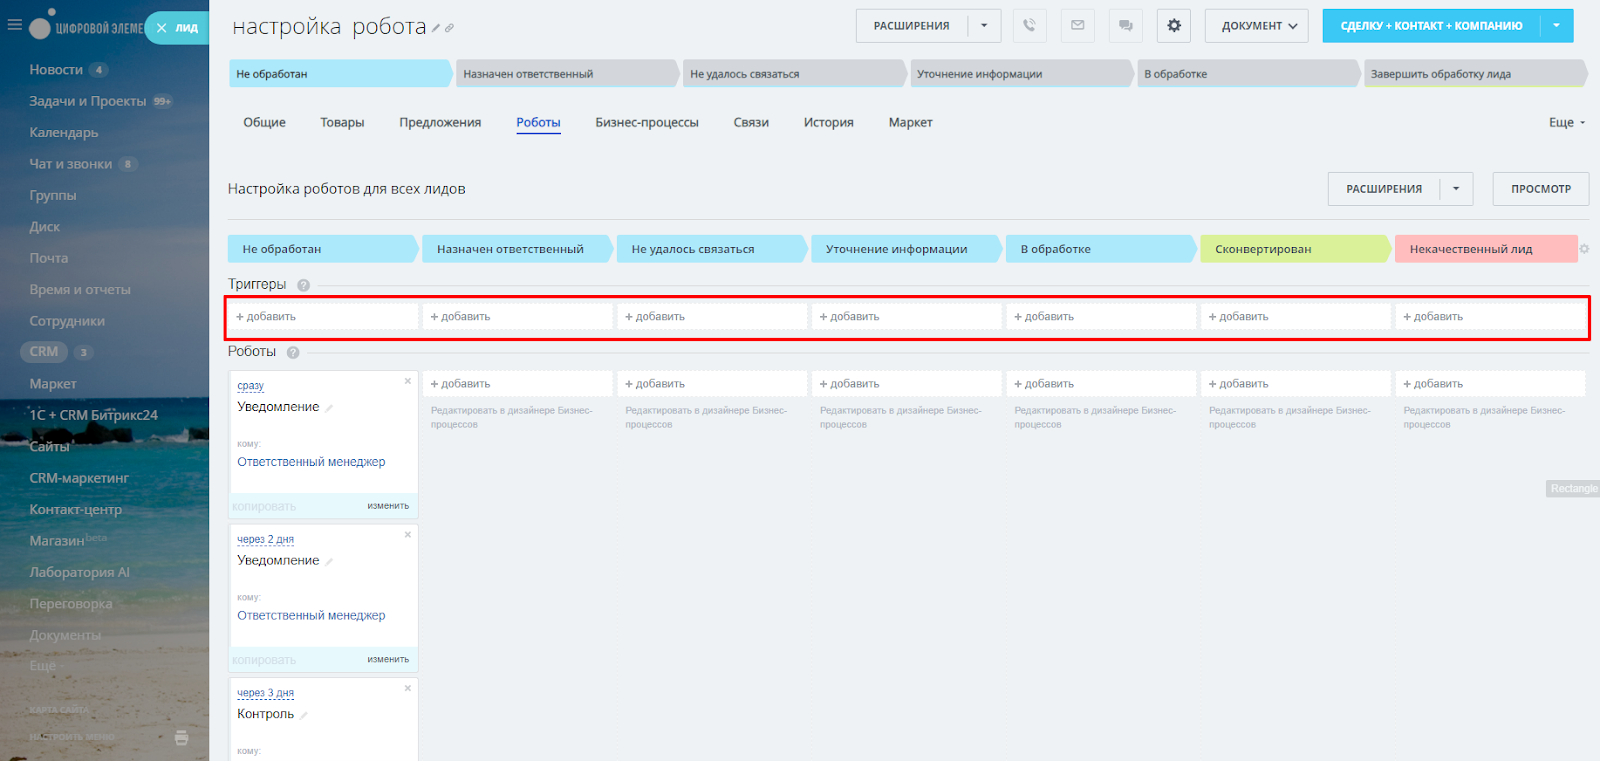This screenshot has height=761, width=1600.
Task: Click the email envelope icon in the toolbar
Action: coord(1077,26)
